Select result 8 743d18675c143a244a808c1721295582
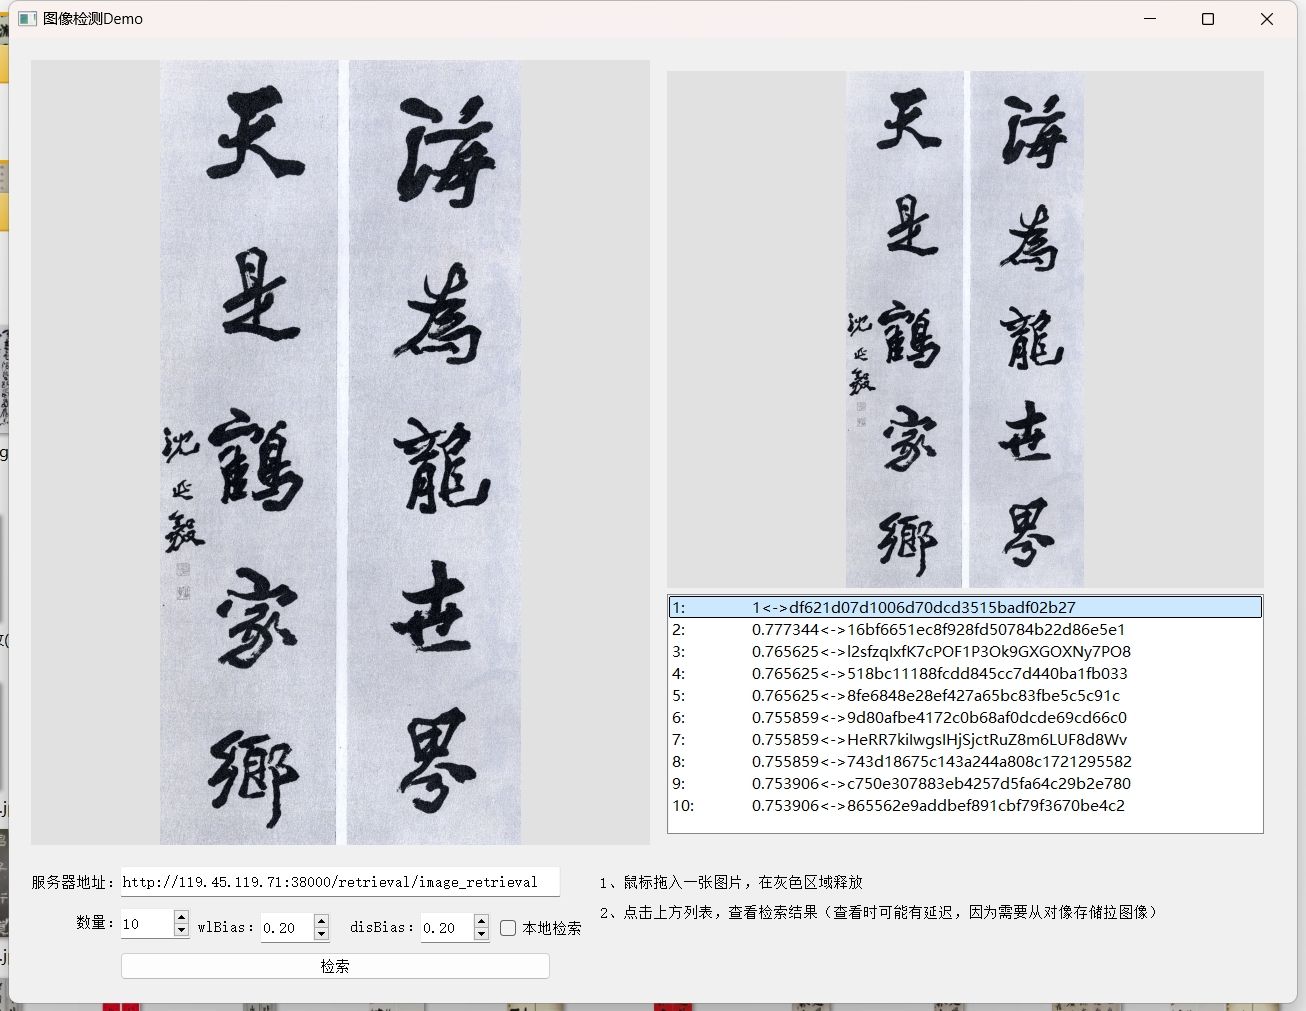This screenshot has height=1011, width=1306. (x=965, y=761)
